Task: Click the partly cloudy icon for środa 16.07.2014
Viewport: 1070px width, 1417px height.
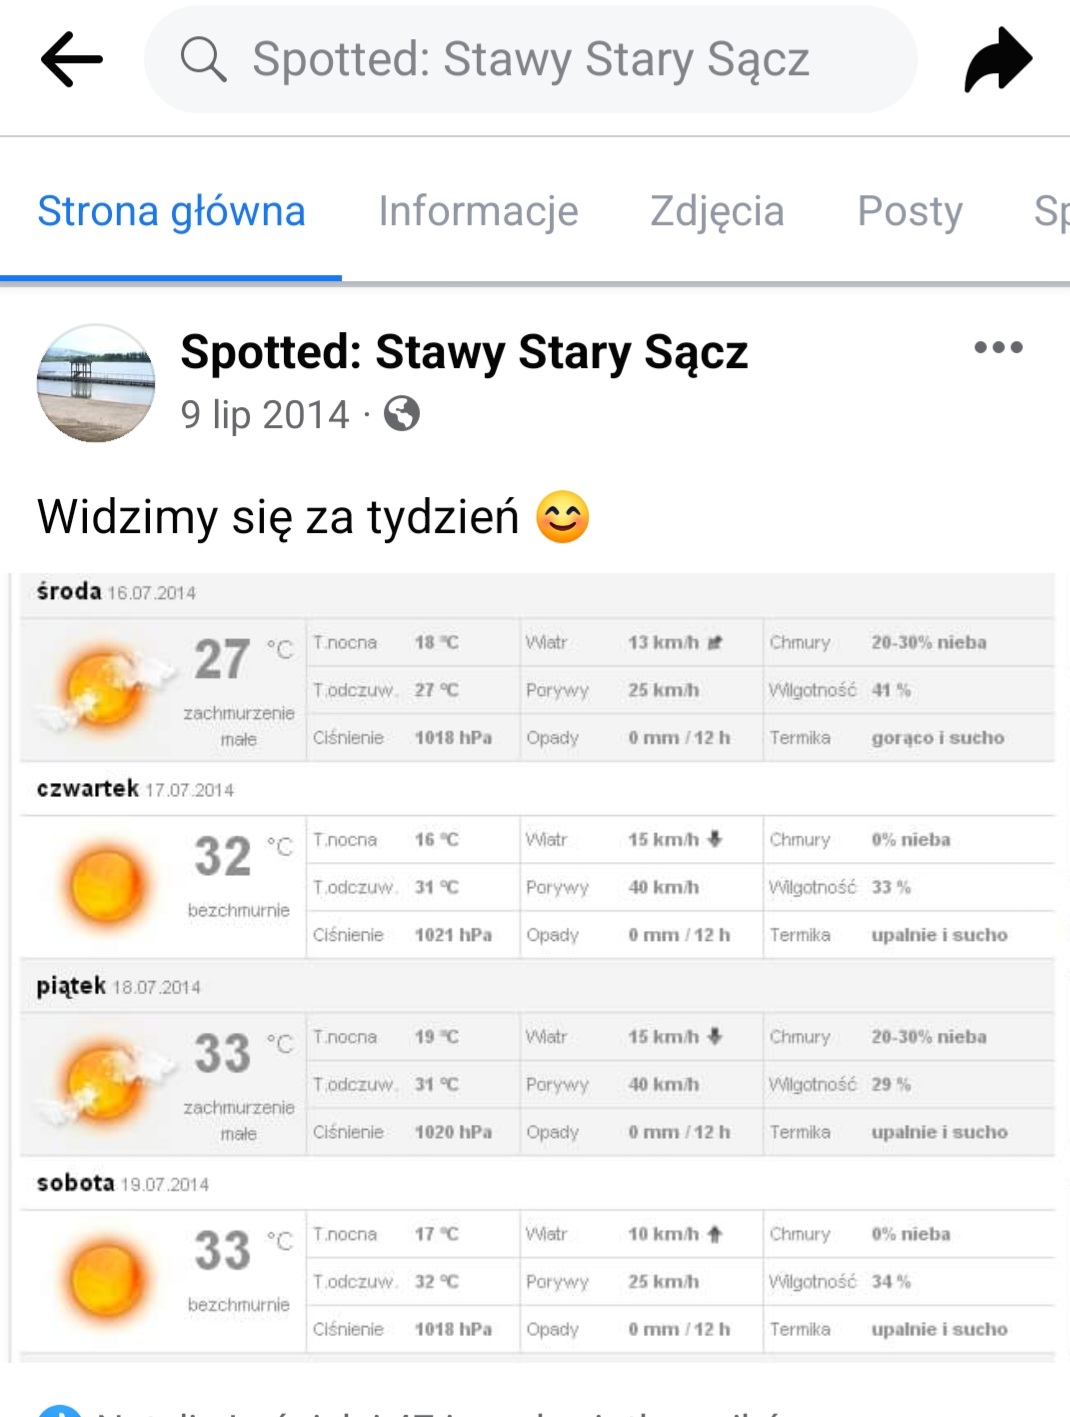Action: click(102, 687)
